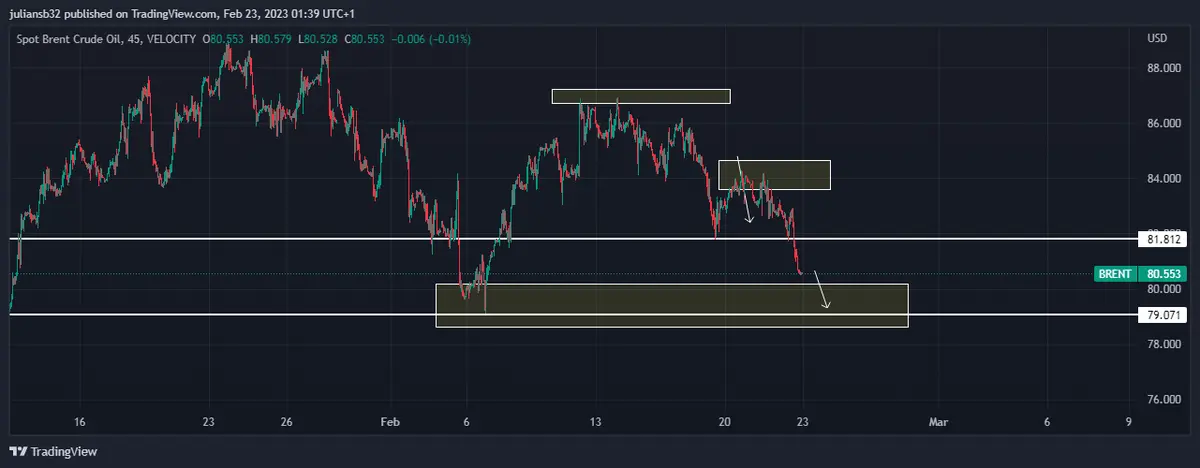Select the 79.071 price line label
Image resolution: width=1200 pixels, height=468 pixels.
(1165, 314)
